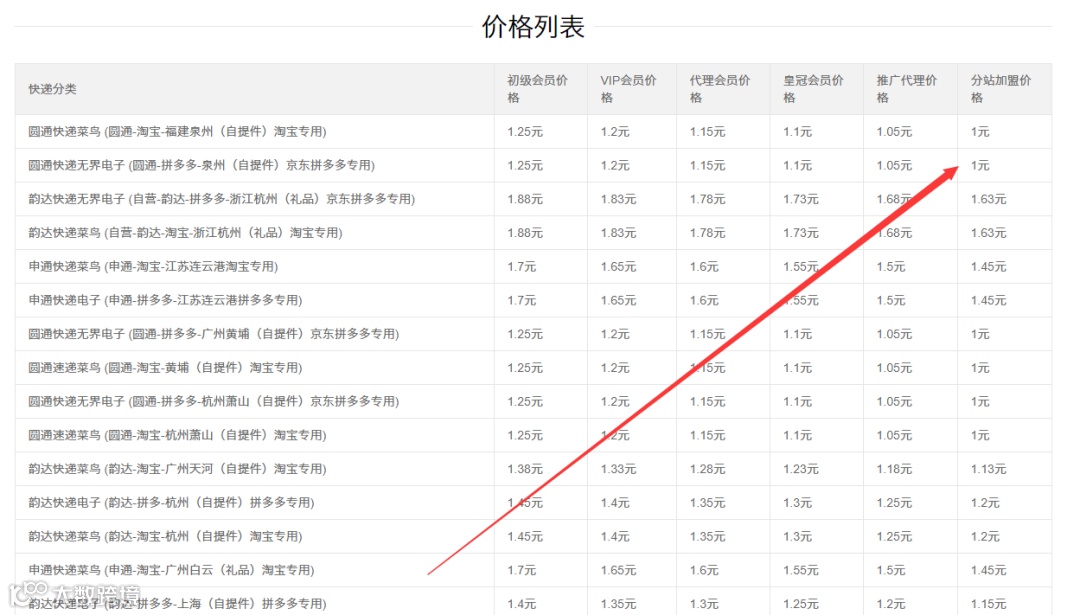Click 分站加盟 '1.63元' in 韵达-拼多多-浙江杭州 row
Viewport: 1080px width, 615px height.
(x=988, y=199)
